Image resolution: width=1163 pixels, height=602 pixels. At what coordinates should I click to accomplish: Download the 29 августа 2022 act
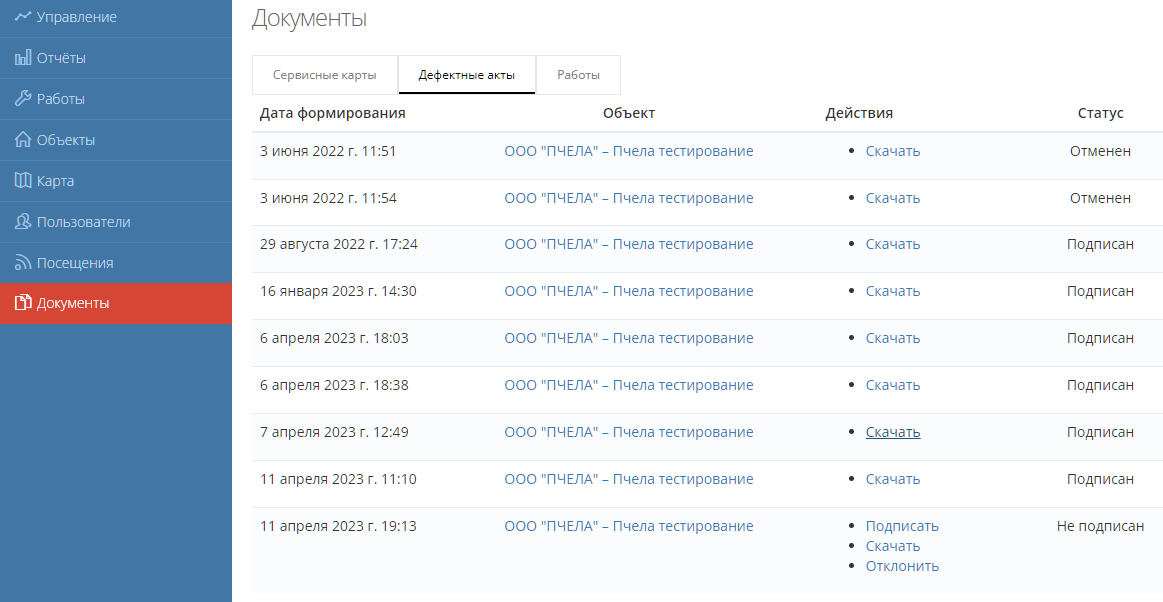892,244
